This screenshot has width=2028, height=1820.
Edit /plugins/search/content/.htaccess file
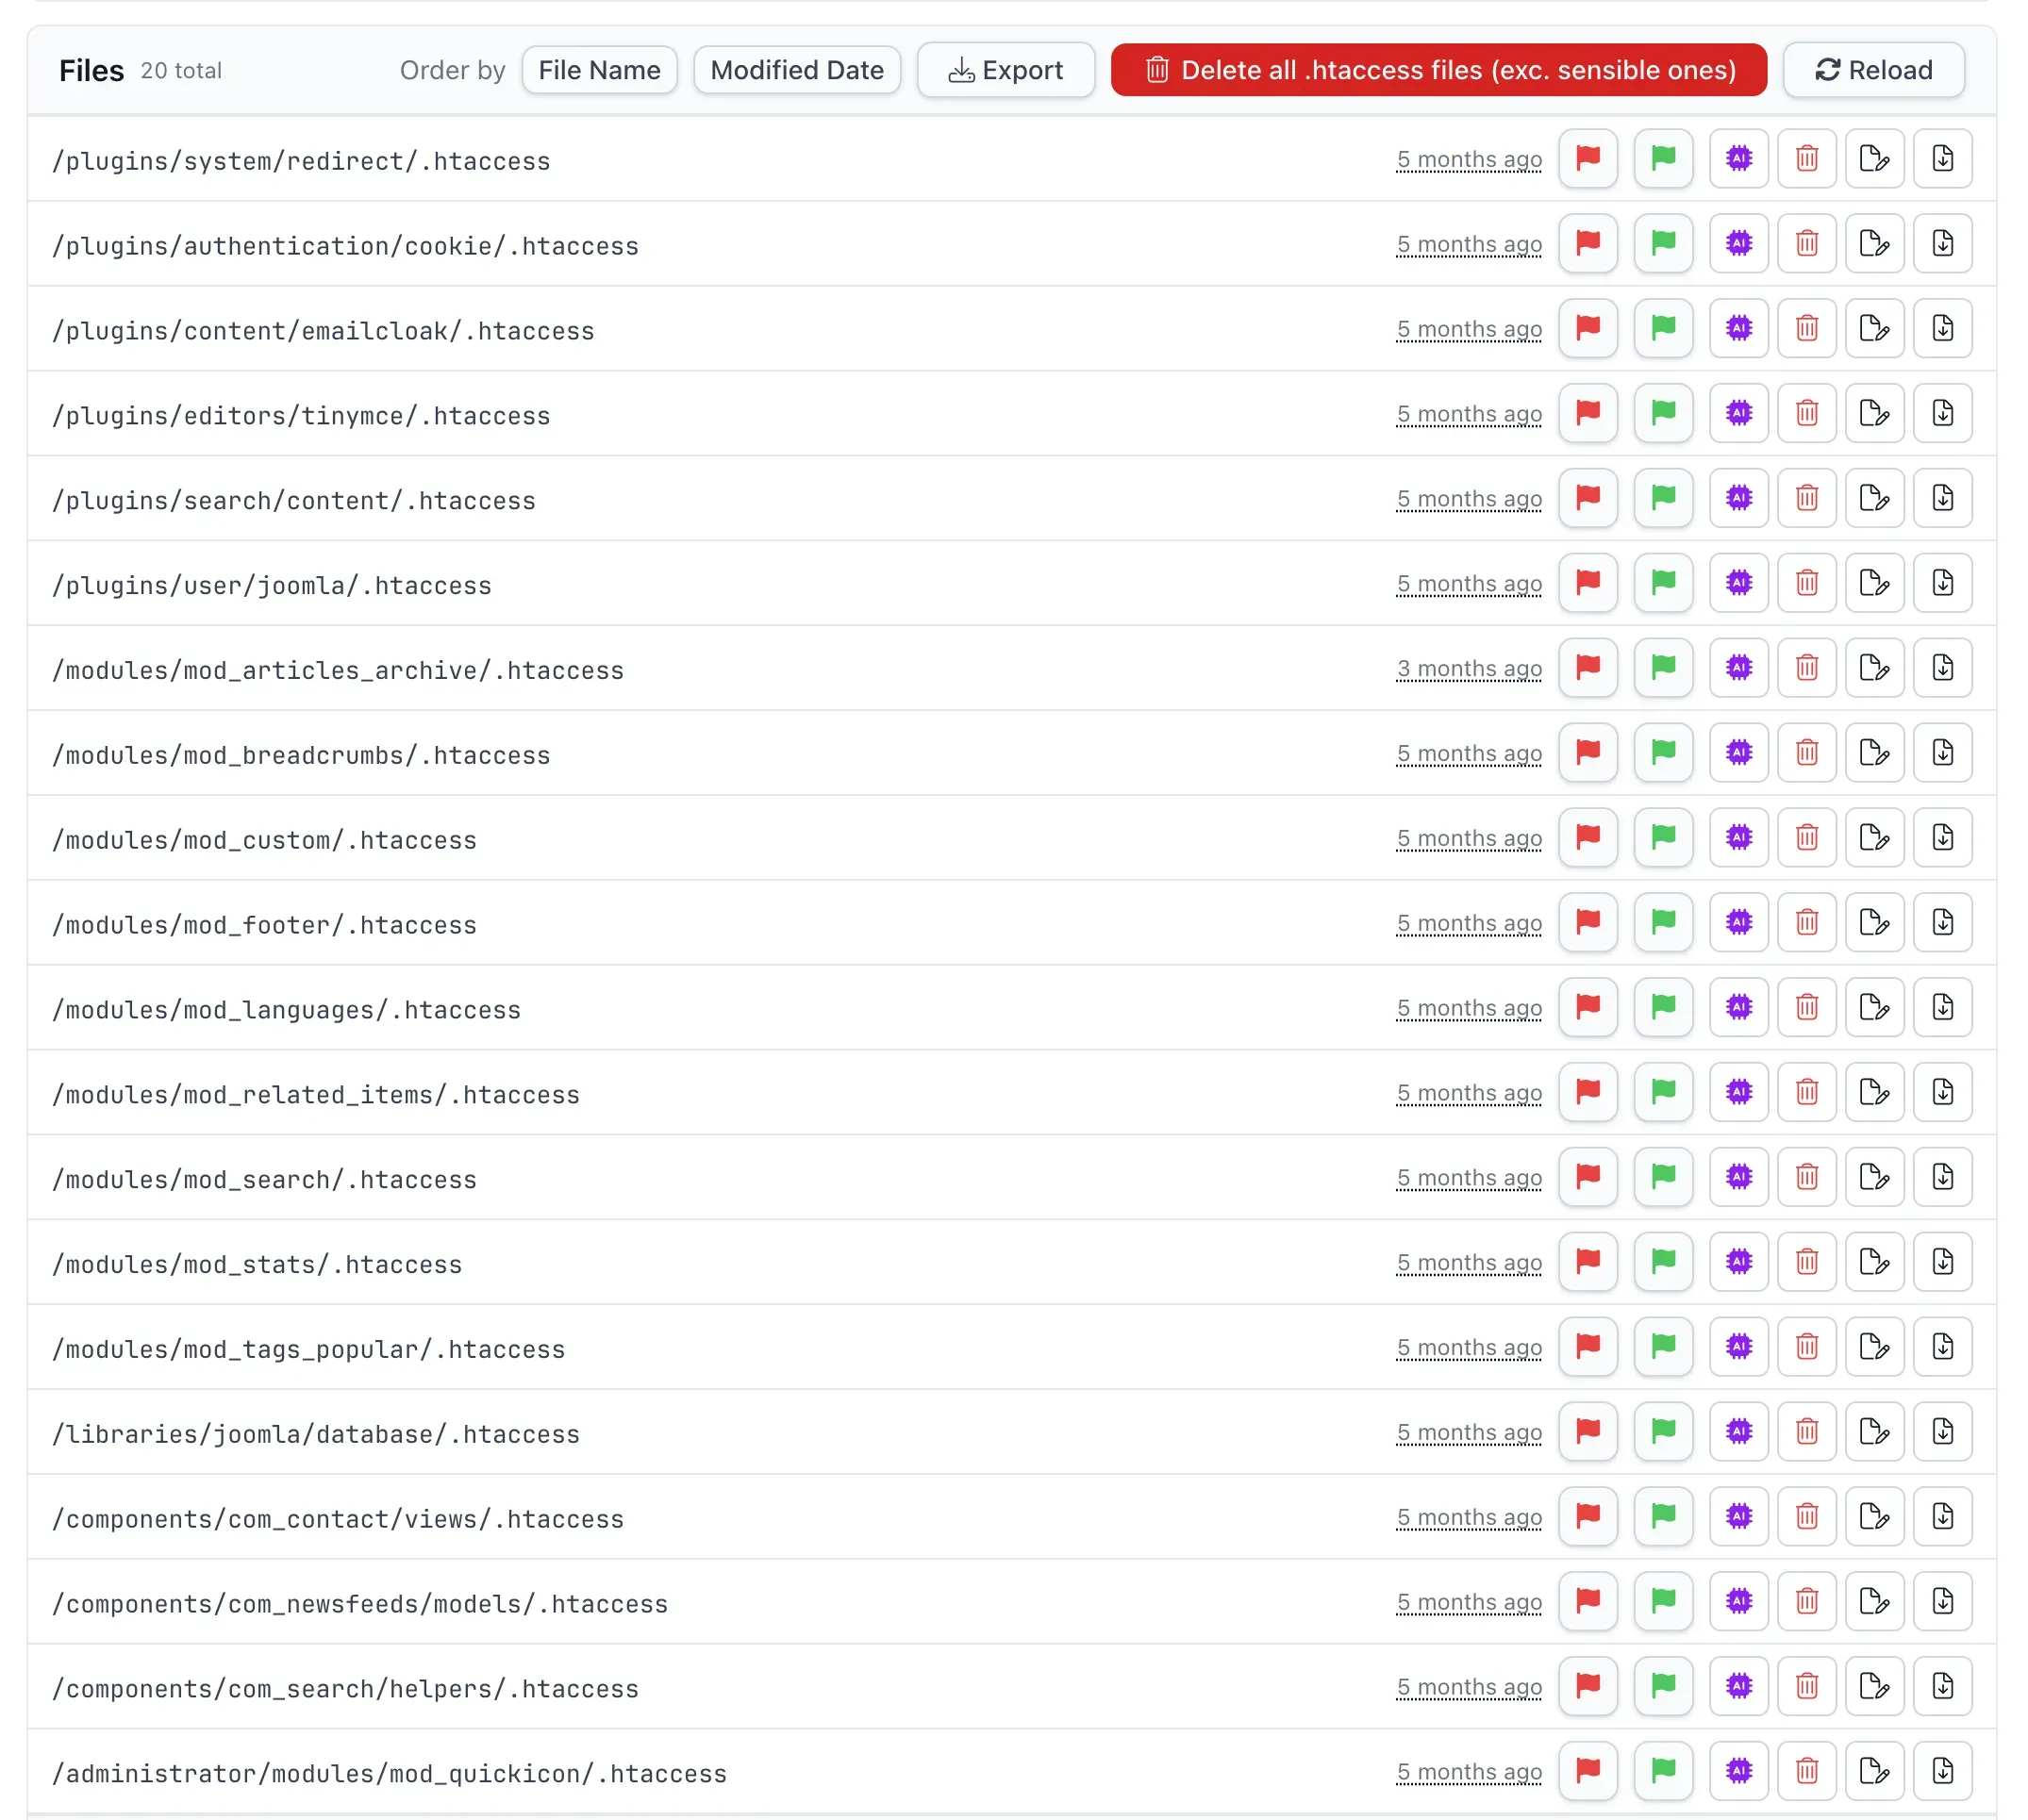(1875, 498)
